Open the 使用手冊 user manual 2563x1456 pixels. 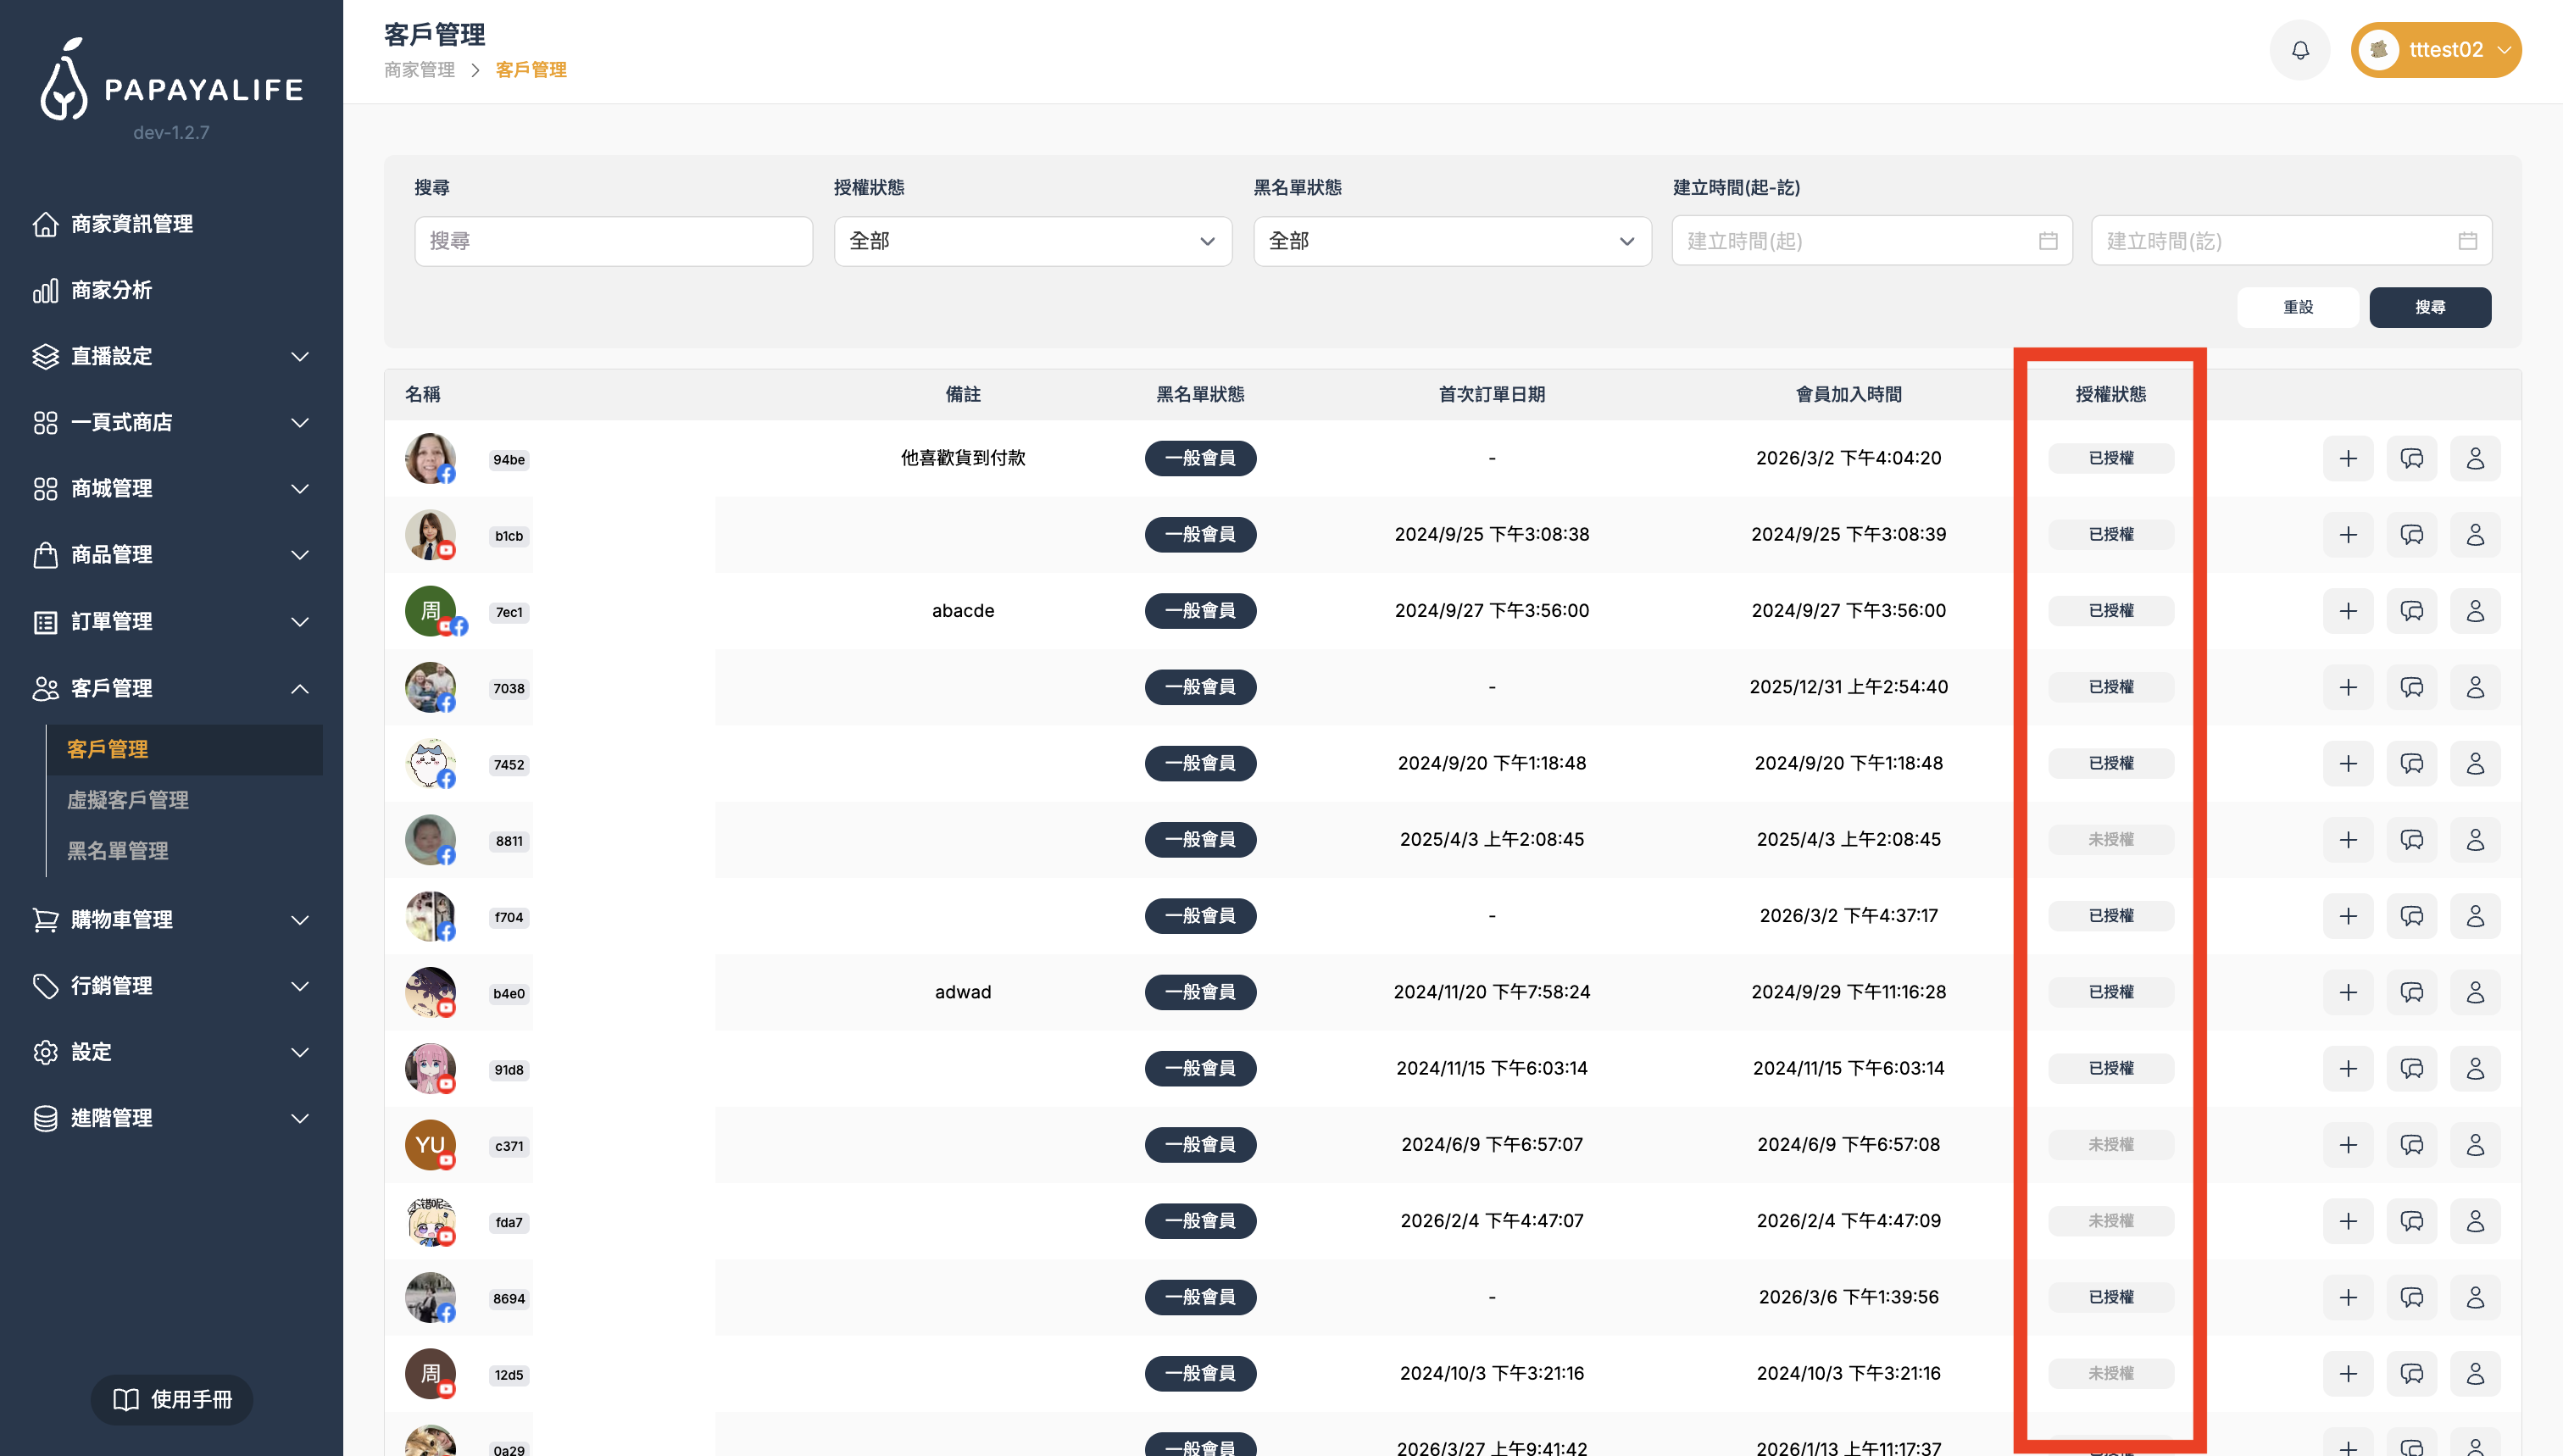pyautogui.click(x=172, y=1399)
